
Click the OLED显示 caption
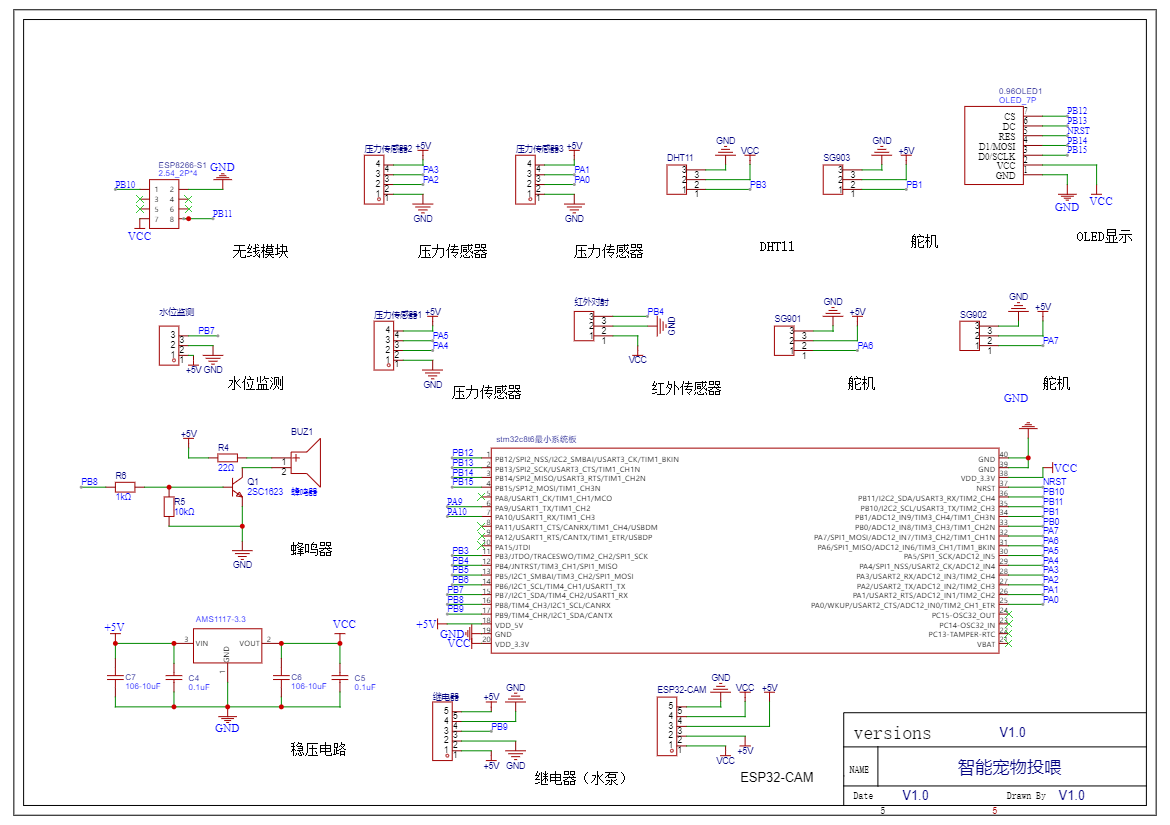click(1104, 236)
